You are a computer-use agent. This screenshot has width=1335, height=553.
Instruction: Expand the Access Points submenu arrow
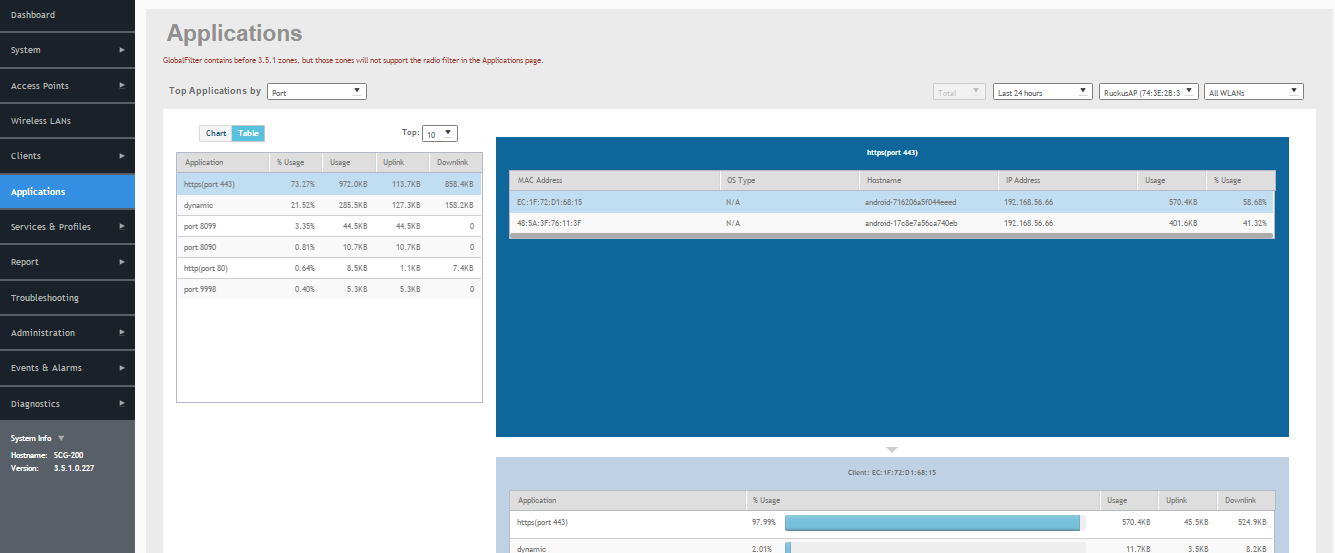point(122,85)
